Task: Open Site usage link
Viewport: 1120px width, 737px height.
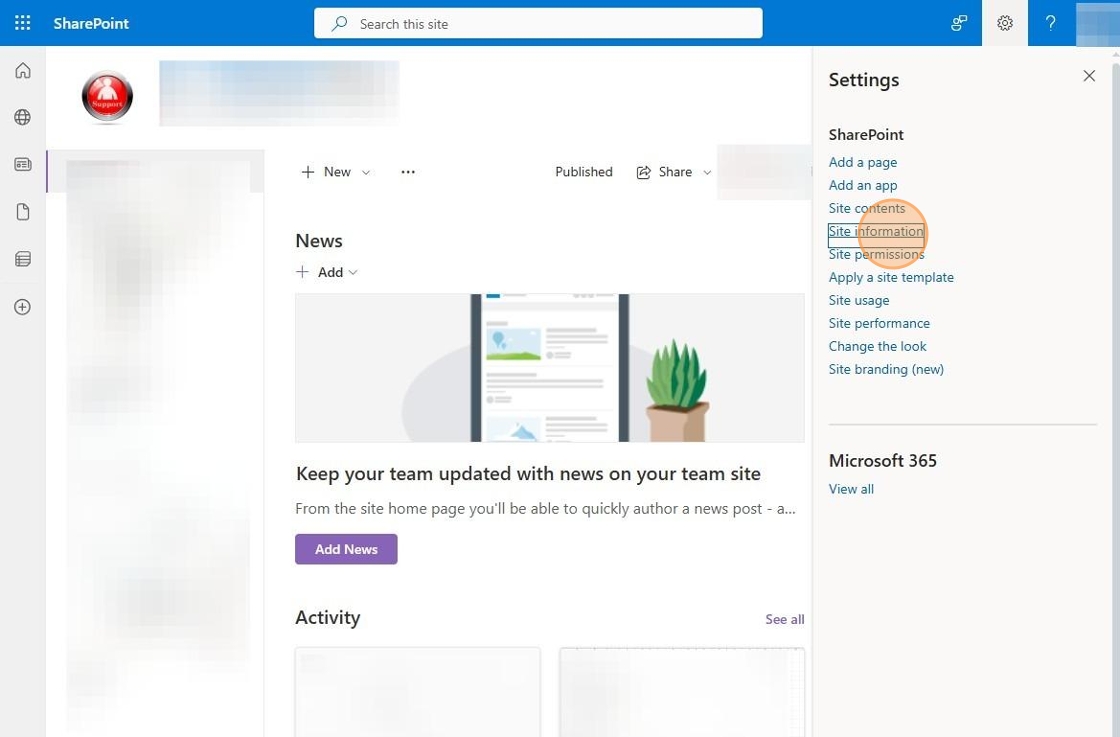Action: (x=859, y=300)
